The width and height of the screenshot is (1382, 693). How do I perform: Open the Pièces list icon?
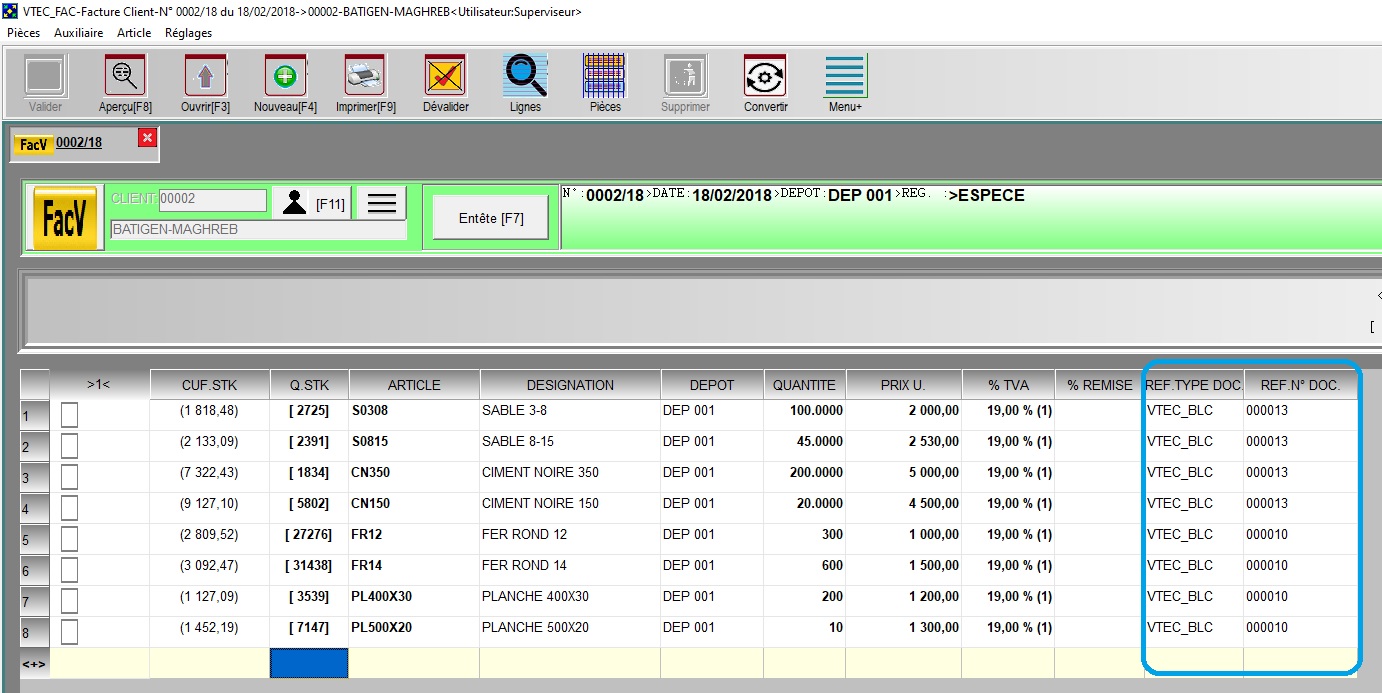[x=605, y=76]
